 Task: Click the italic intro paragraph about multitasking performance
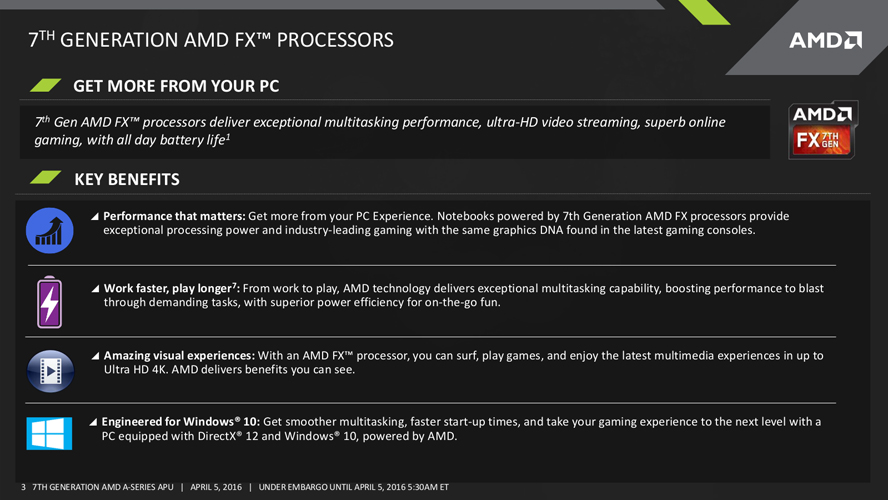(x=380, y=131)
